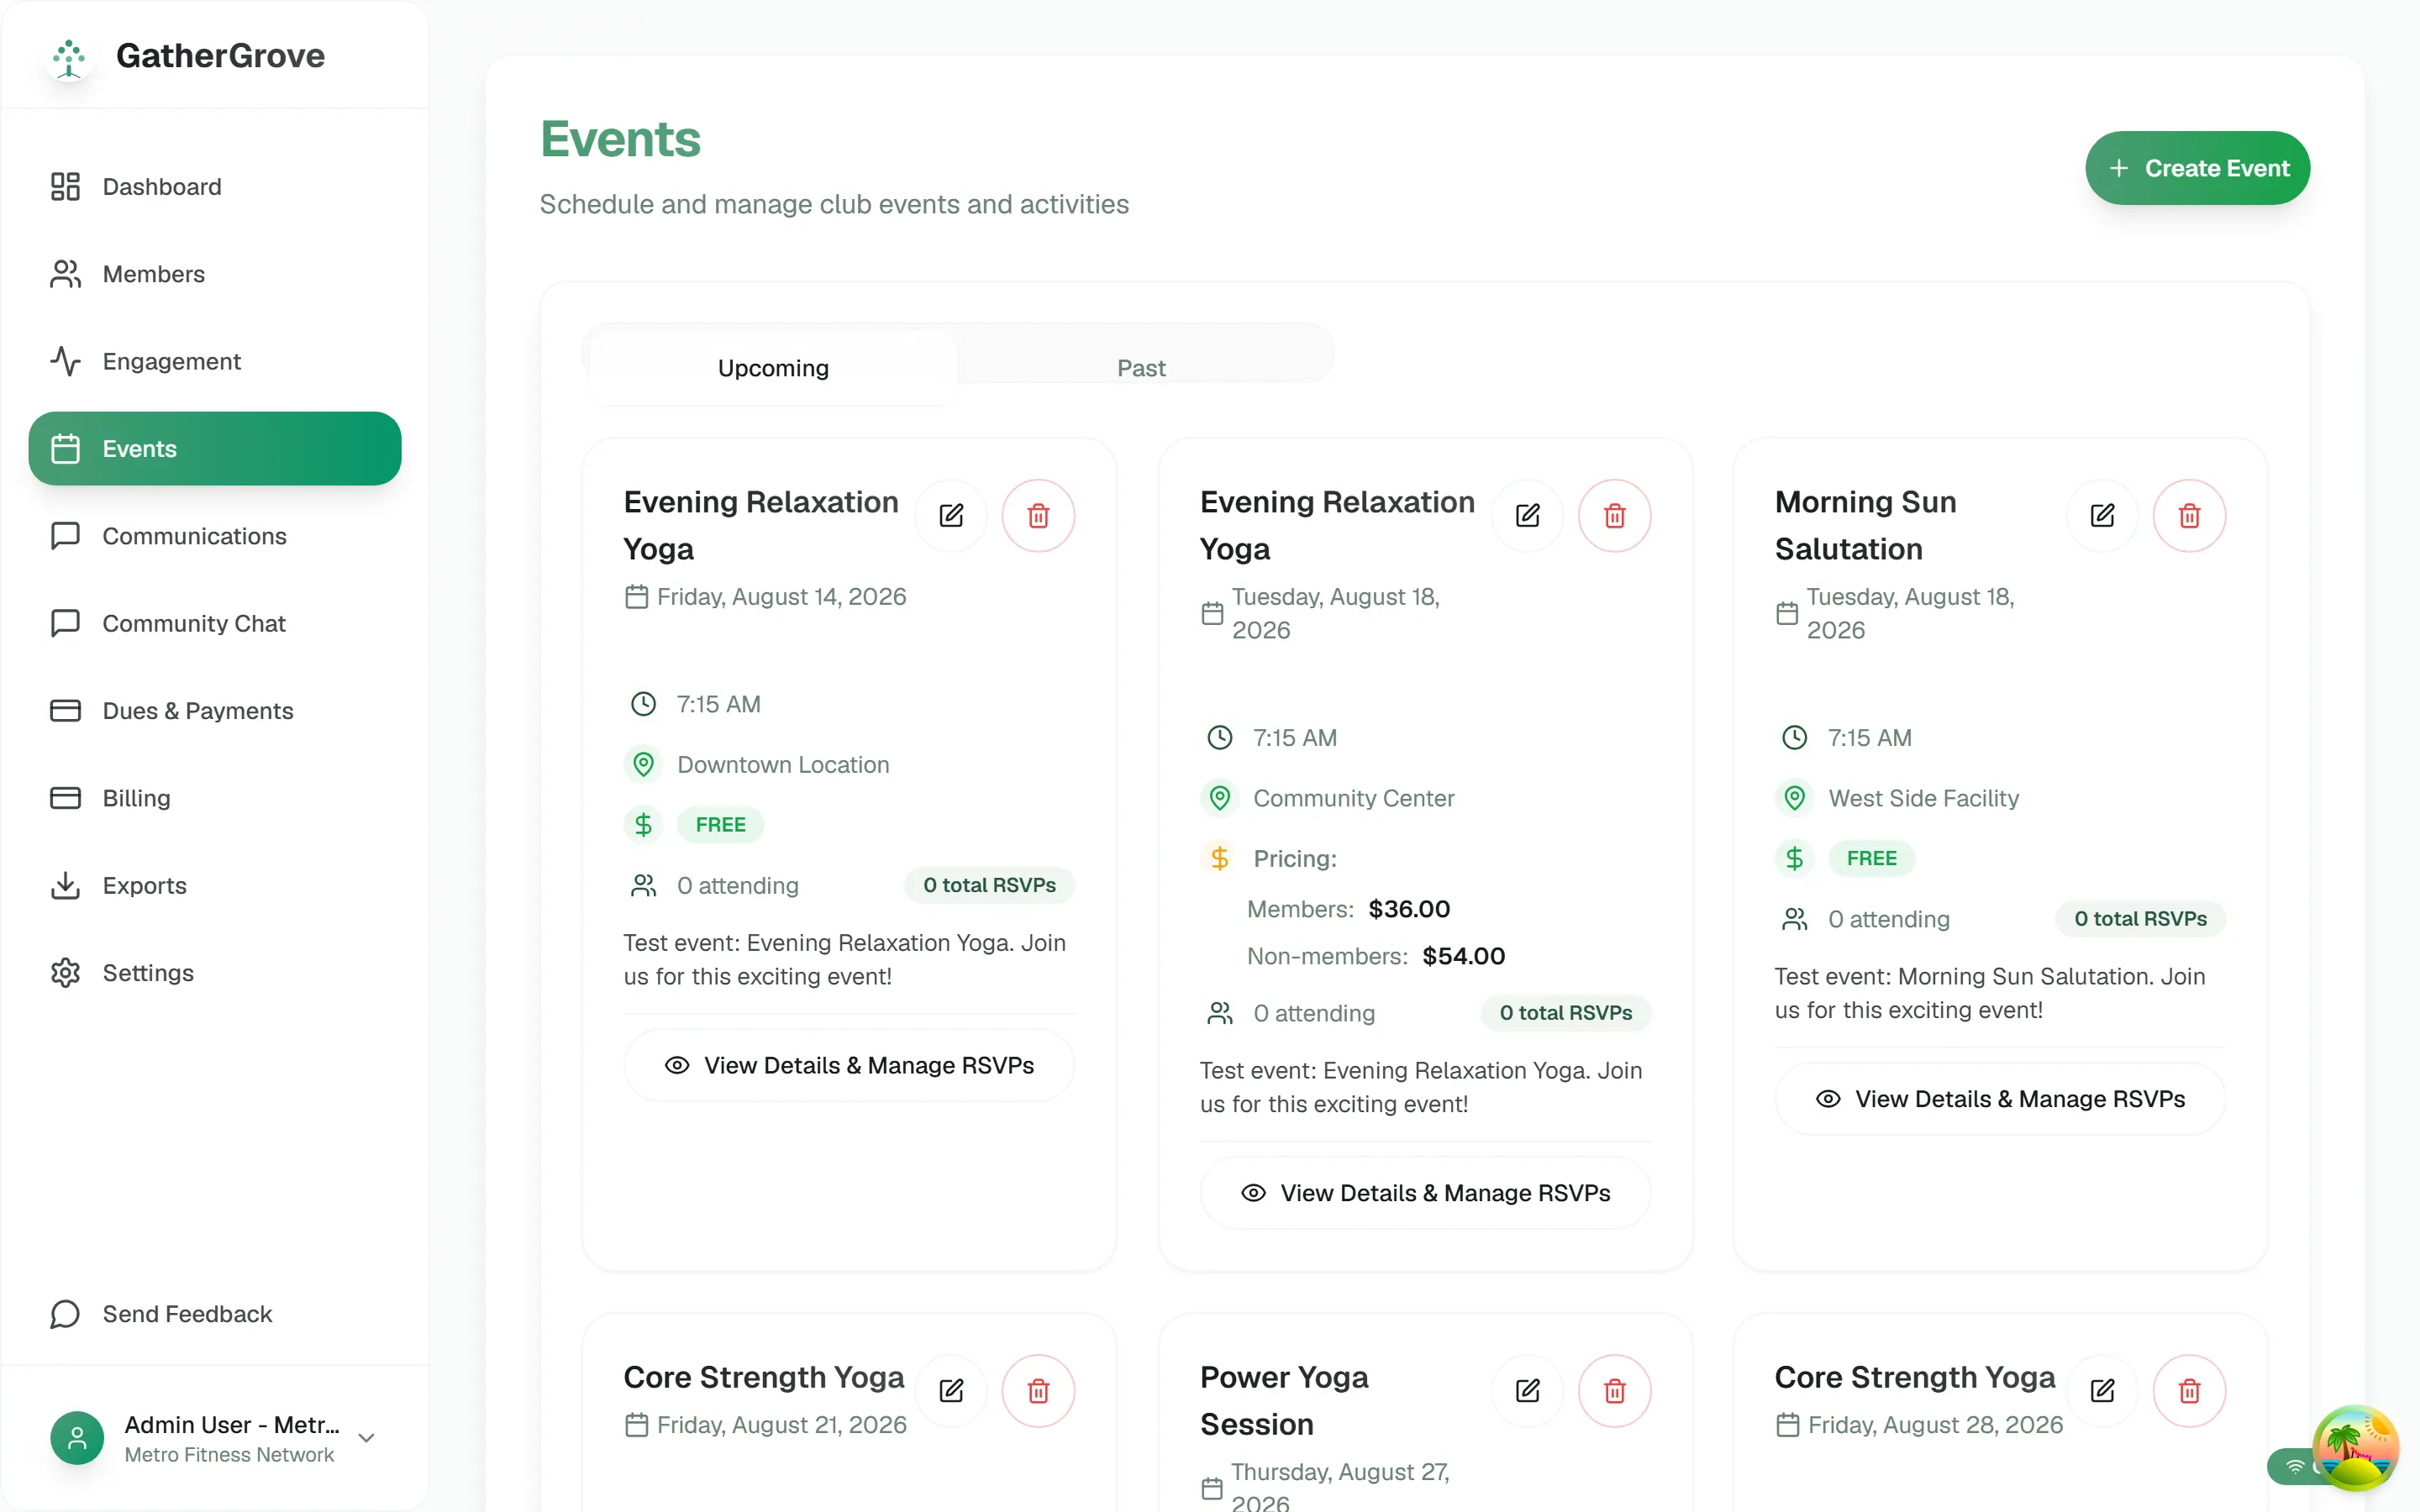Click the Power Yoga Session title
2420x1512 pixels.
pyautogui.click(x=1284, y=1401)
